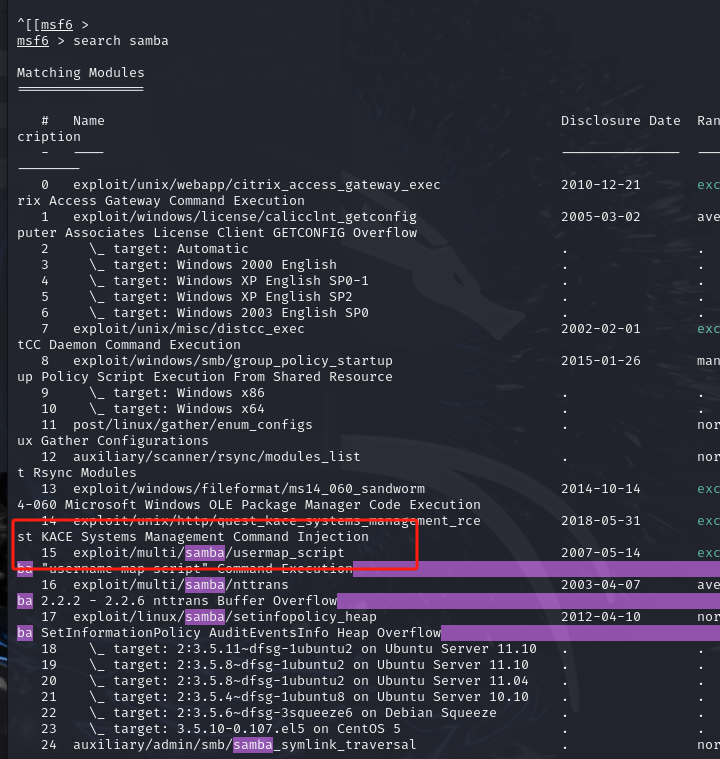Select exploit/unix/webapp/citrix_access_gateway_exec path
720x759 pixels.
point(257,185)
